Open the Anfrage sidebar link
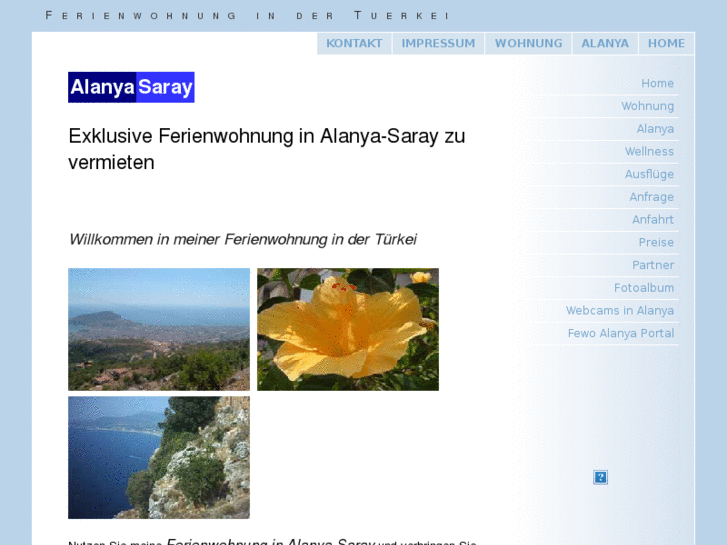Viewport: 727px width, 545px height. click(x=651, y=197)
